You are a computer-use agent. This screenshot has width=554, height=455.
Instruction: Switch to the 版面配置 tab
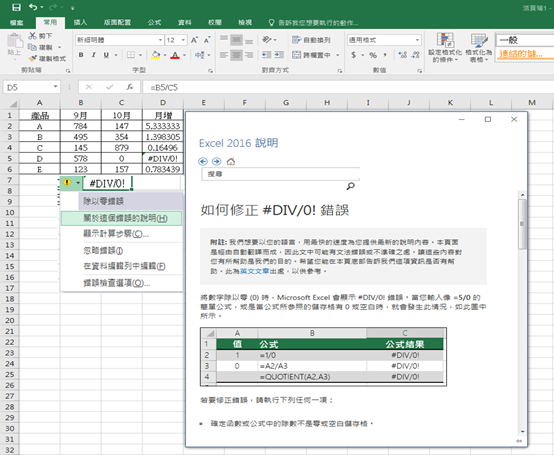pos(117,23)
